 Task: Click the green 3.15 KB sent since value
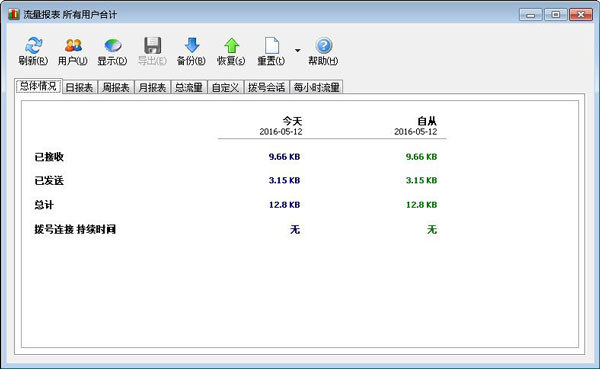[x=421, y=180]
